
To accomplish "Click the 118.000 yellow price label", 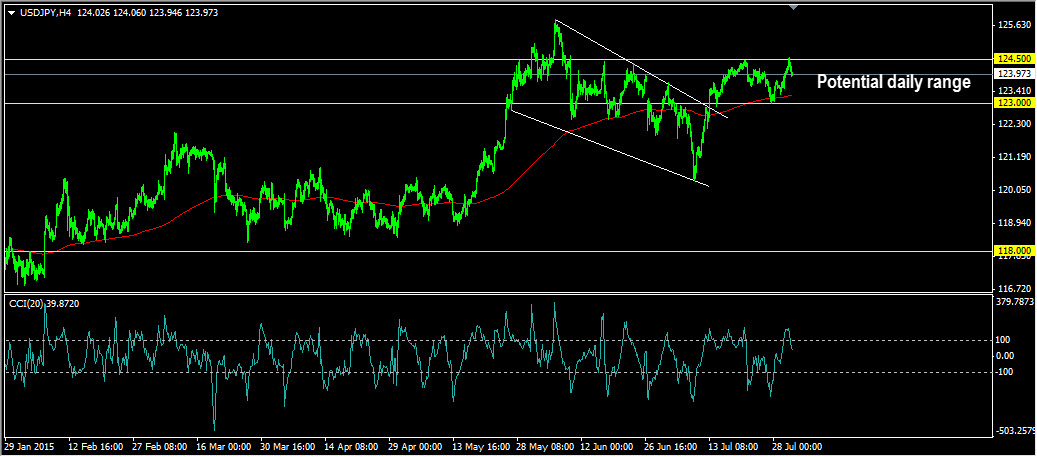I will 1014,251.
